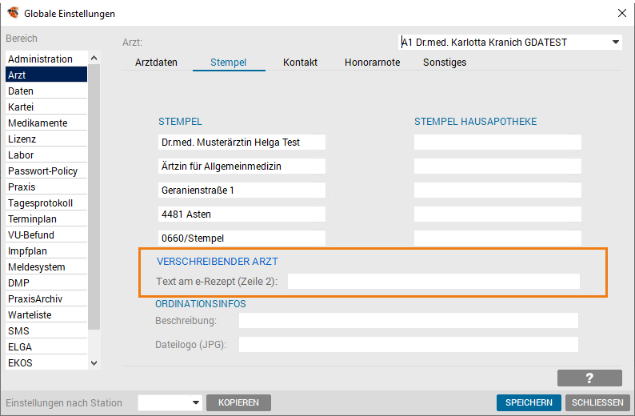Select Terminplan in the Bereich list
Image resolution: width=635 pixels, height=416 pixels.
coord(33,219)
